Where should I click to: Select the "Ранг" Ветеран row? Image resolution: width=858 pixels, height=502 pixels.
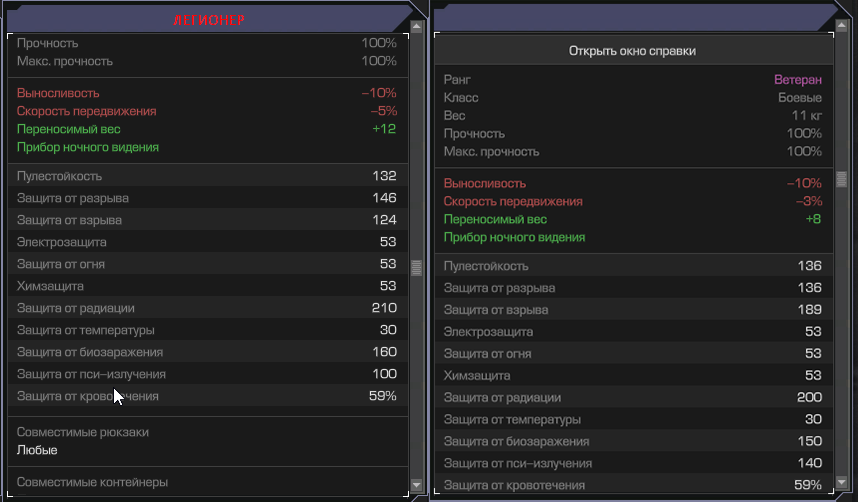click(x=632, y=80)
